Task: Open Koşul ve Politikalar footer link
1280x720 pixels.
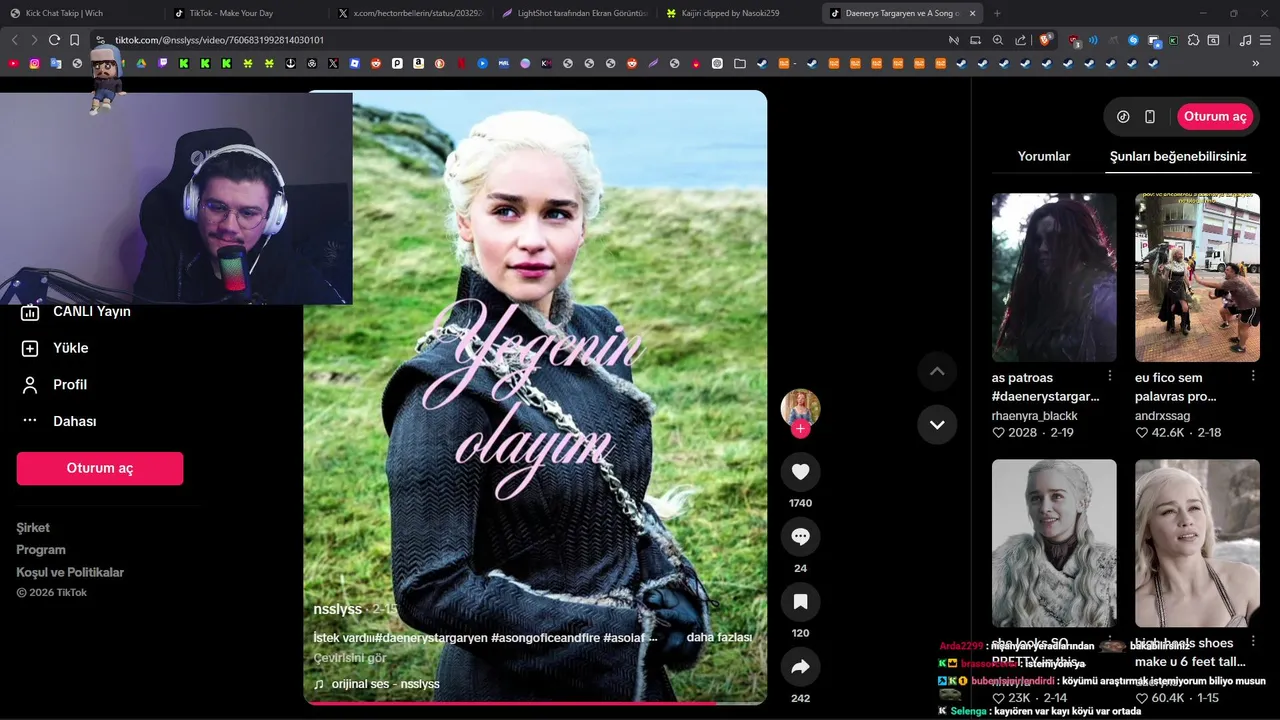Action: [70, 572]
